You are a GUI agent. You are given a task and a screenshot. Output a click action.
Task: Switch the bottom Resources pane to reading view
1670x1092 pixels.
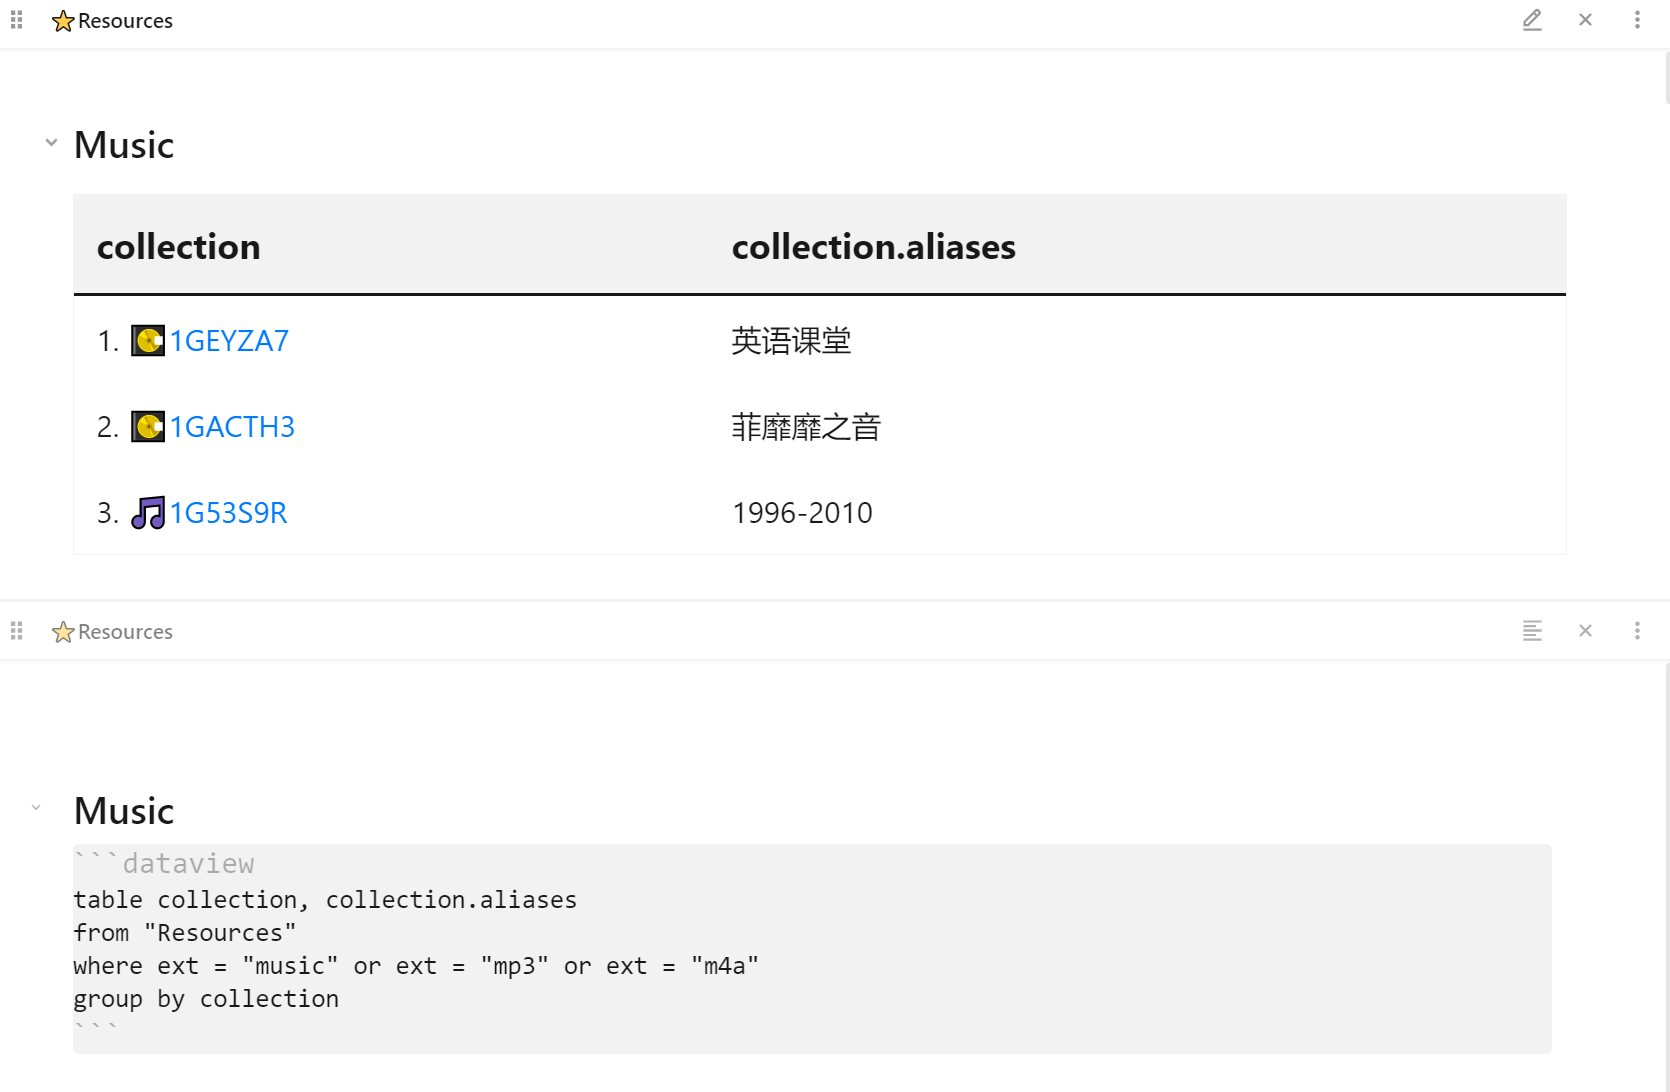1532,630
